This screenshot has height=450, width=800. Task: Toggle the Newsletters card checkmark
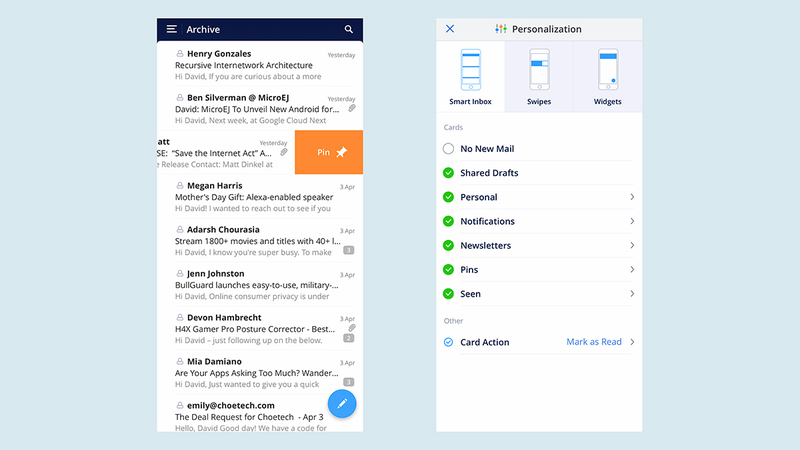coord(448,245)
